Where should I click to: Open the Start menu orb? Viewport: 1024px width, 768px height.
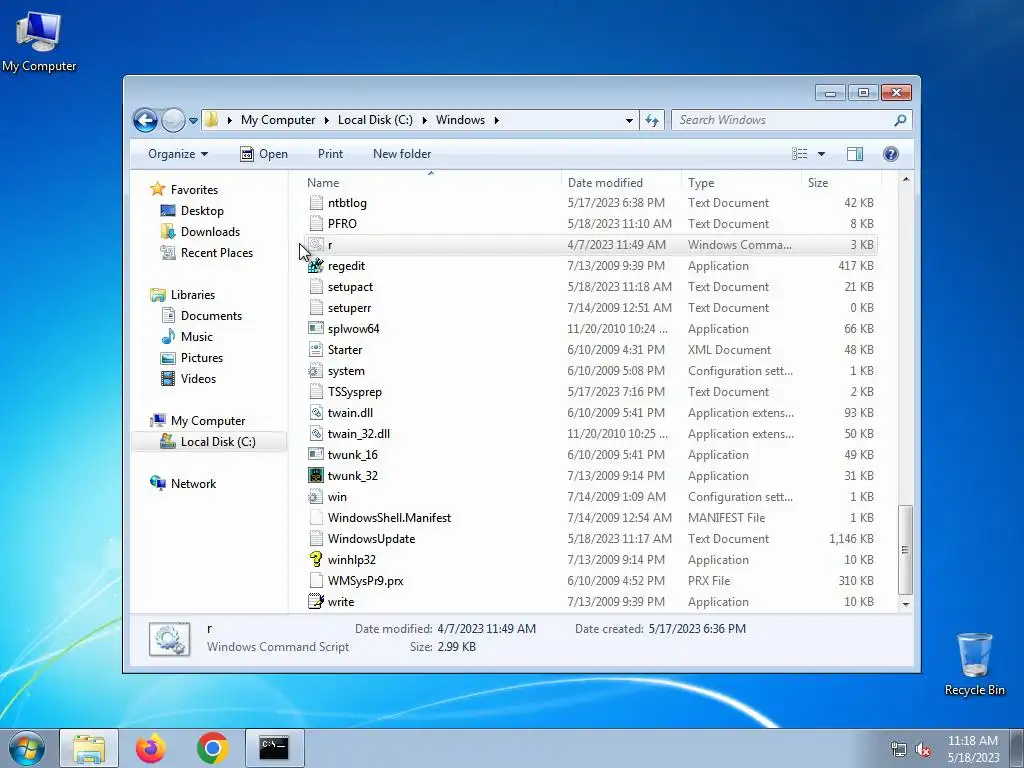point(27,748)
